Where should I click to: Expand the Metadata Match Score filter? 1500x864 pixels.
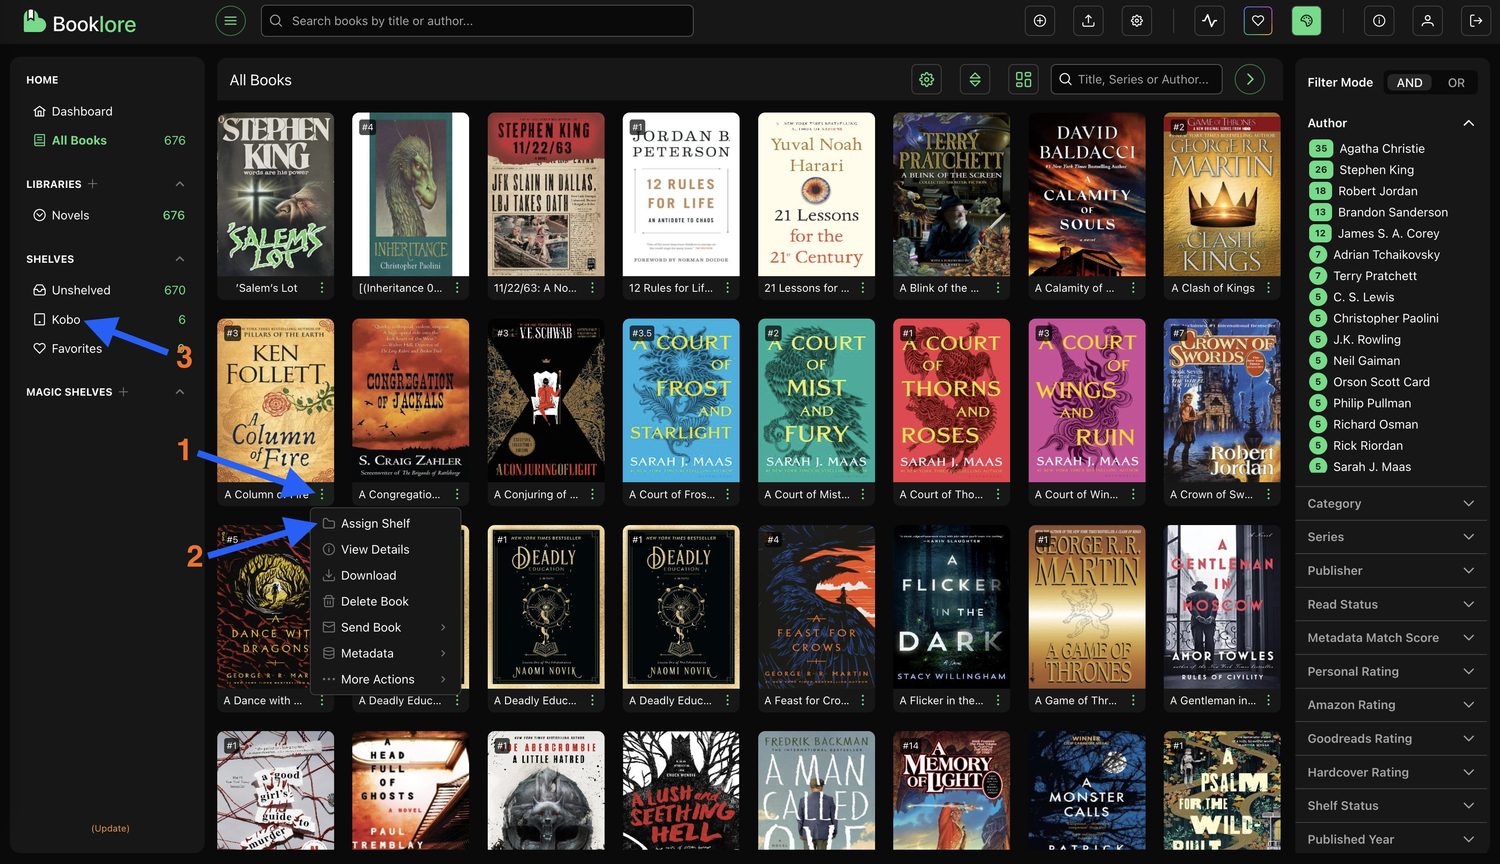click(x=1391, y=638)
